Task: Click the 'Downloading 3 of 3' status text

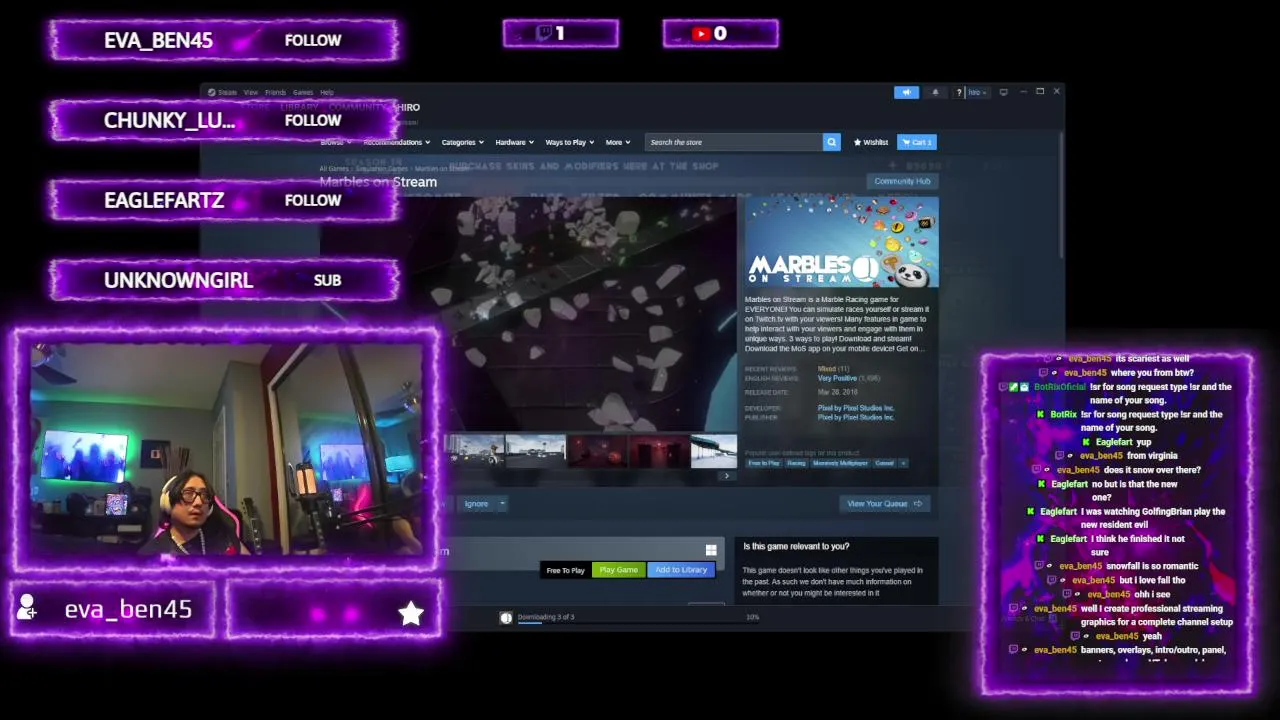Action: [x=546, y=617]
